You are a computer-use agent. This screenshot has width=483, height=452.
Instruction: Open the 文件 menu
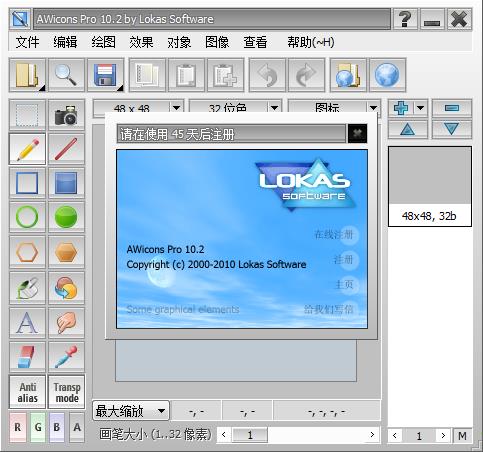[x=27, y=42]
